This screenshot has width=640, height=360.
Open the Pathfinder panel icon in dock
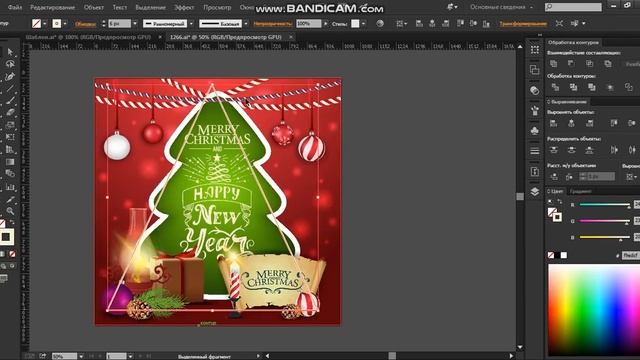point(535,70)
